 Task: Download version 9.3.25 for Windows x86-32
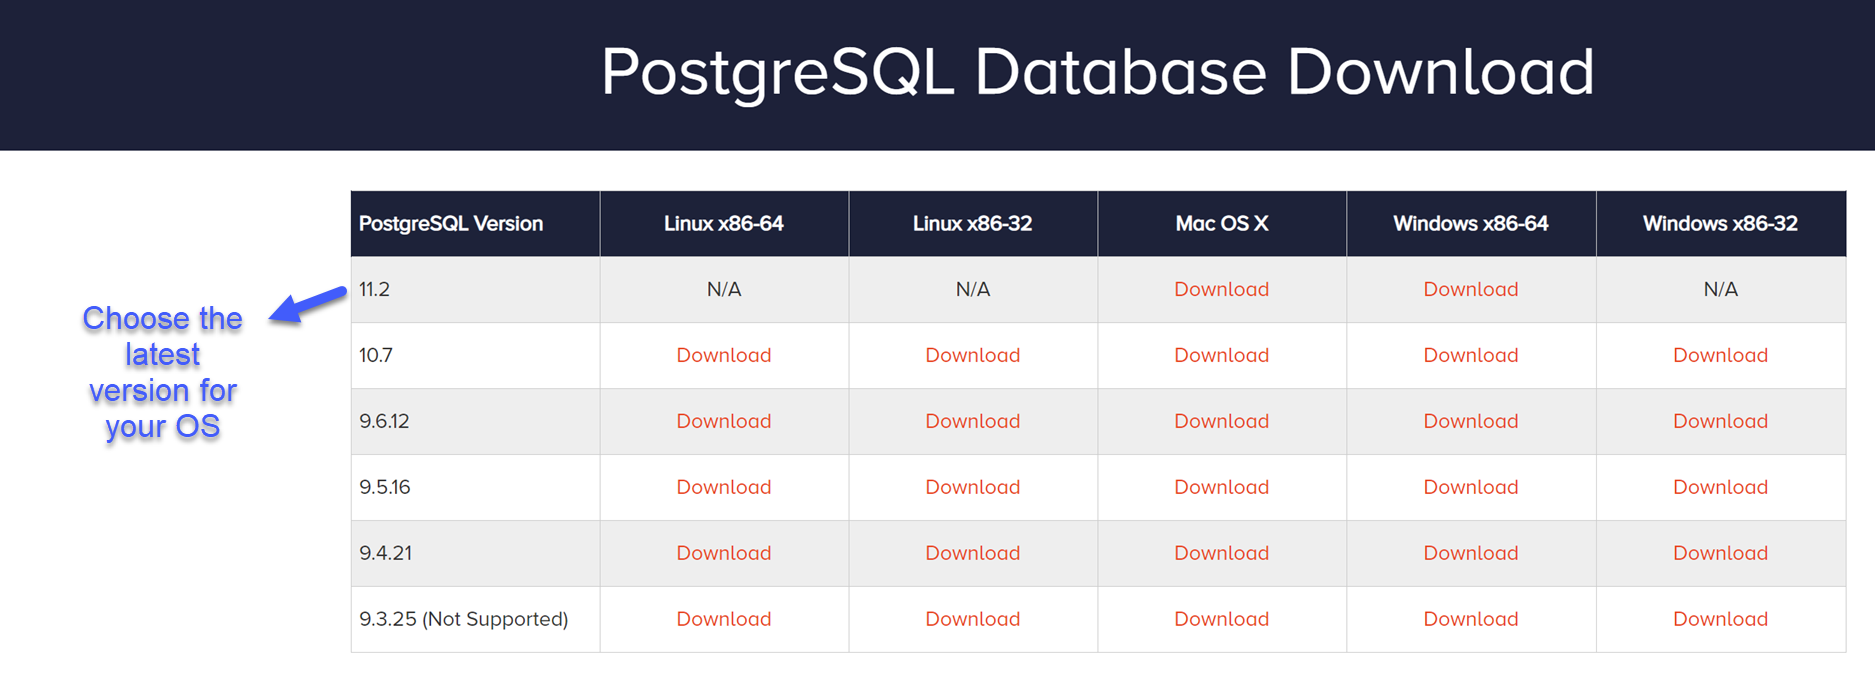[x=1720, y=619]
